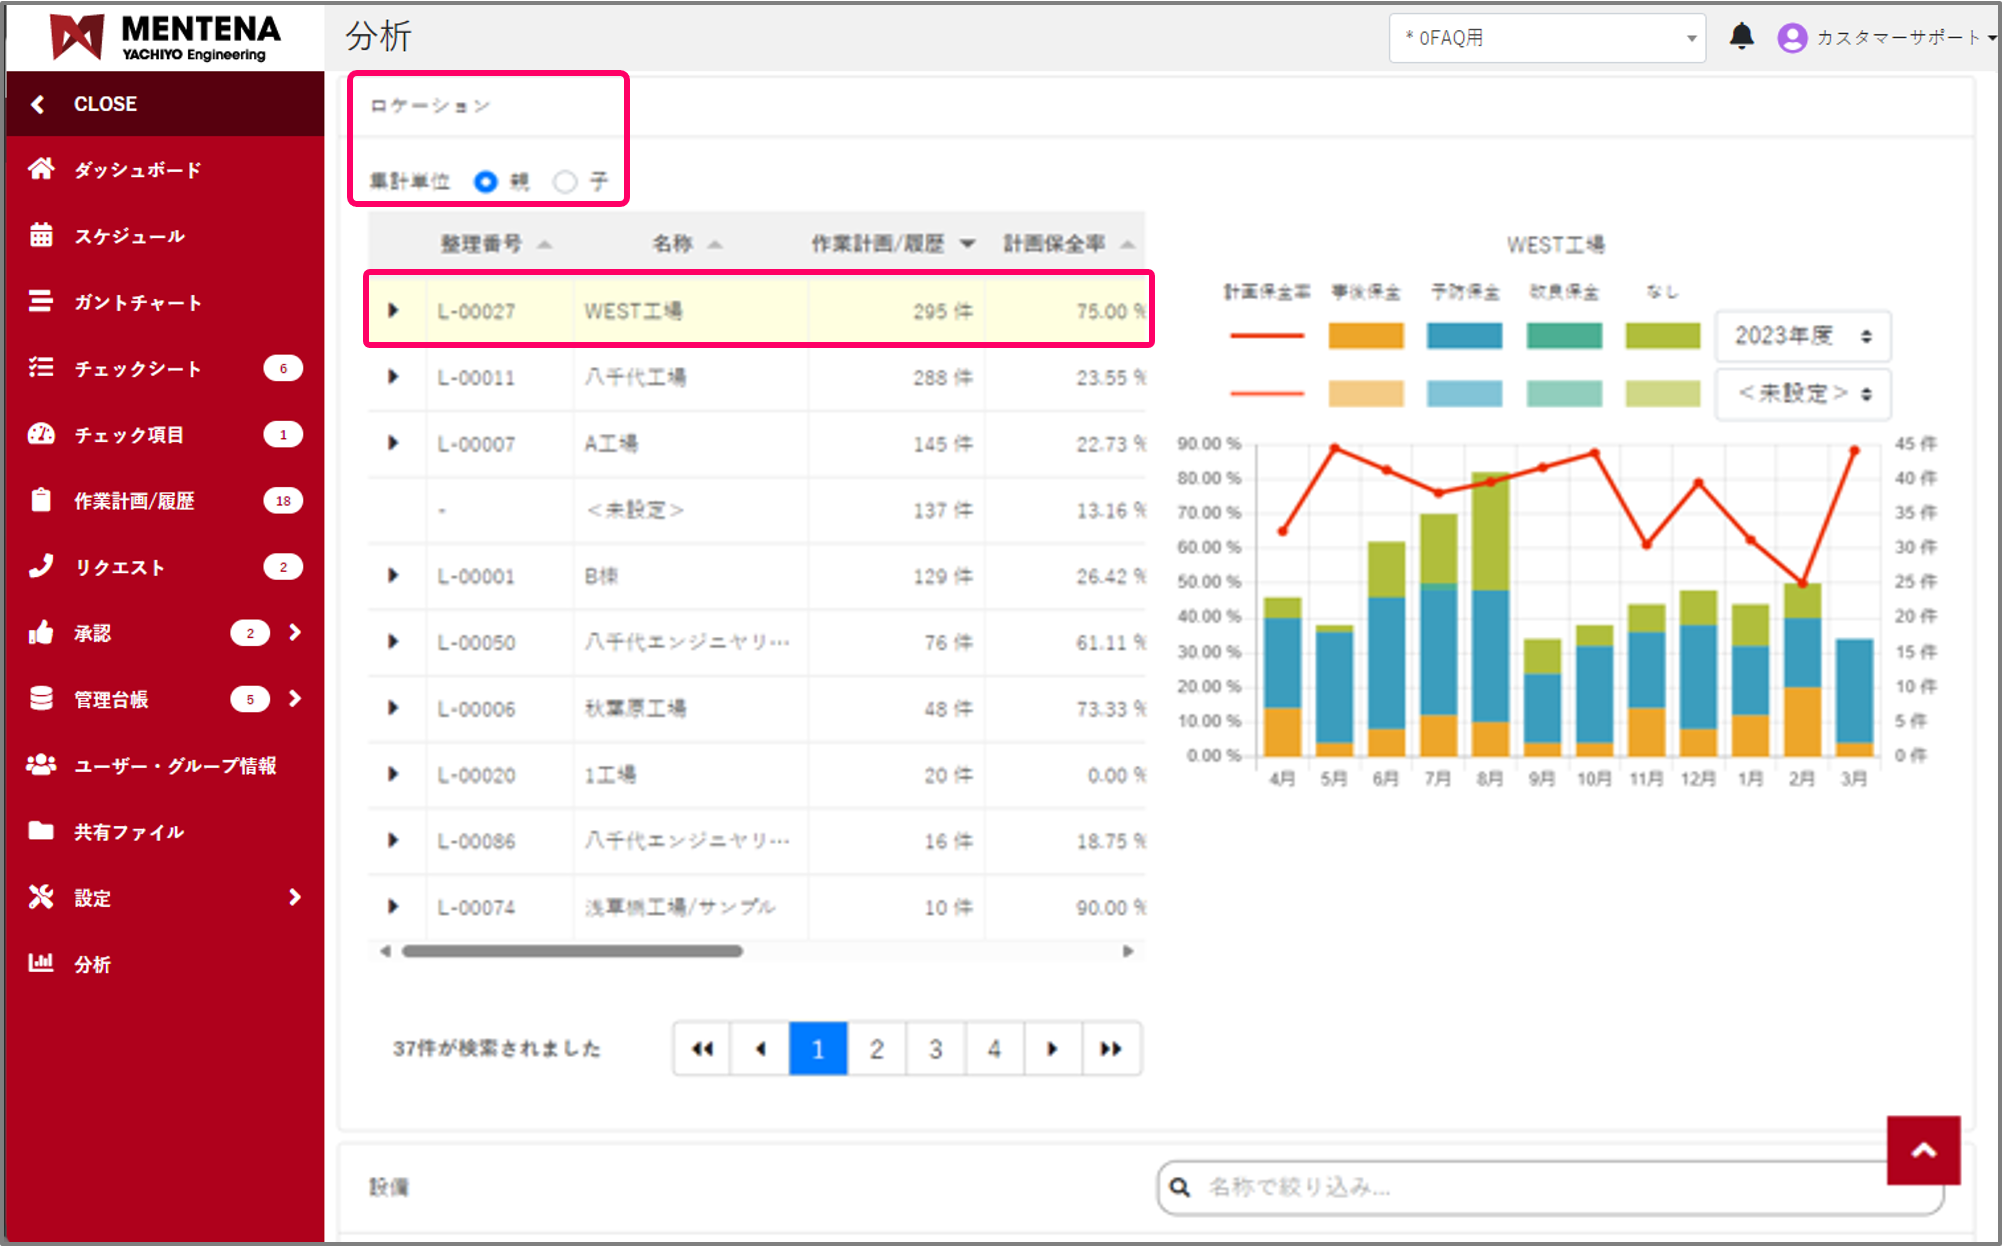Open the checksheet list icon

pyautogui.click(x=41, y=368)
